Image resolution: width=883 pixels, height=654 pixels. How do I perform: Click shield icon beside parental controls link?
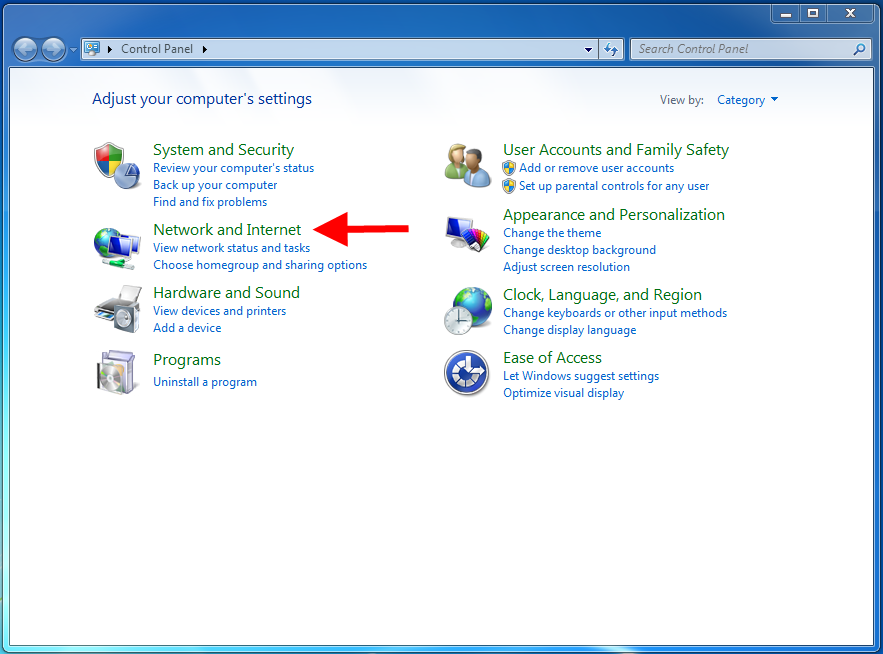(509, 186)
